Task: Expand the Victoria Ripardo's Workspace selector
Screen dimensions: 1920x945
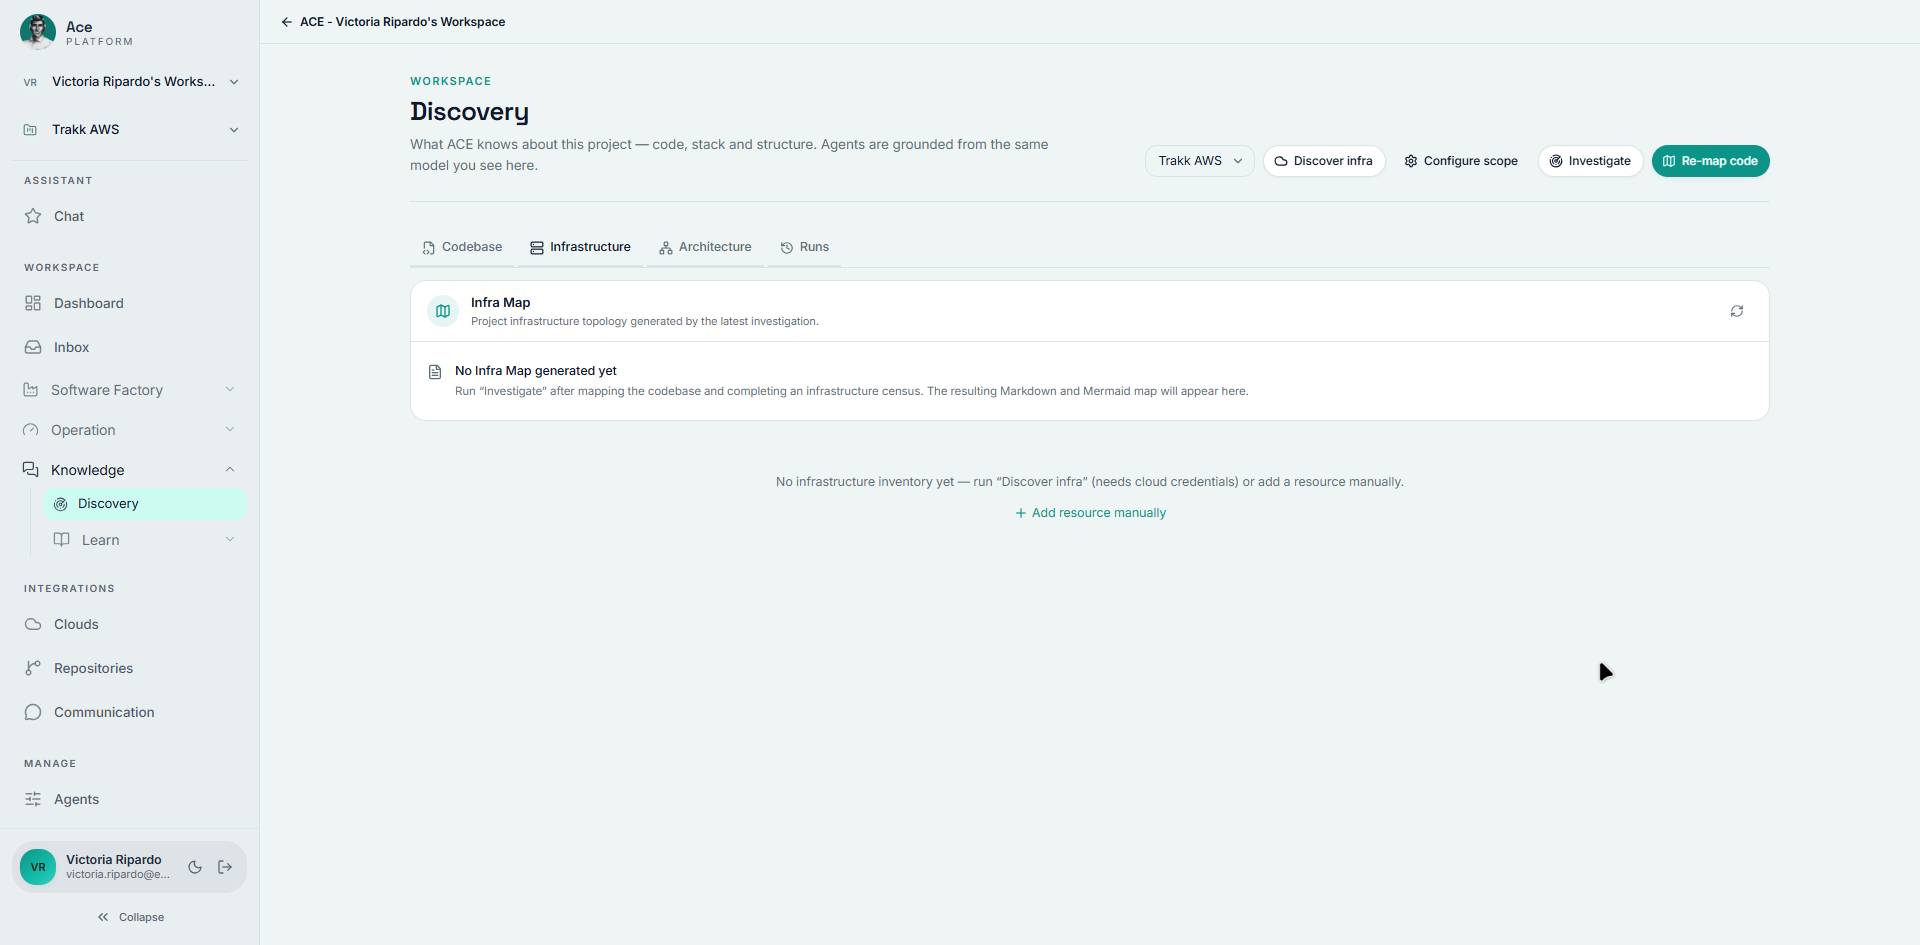Action: pos(130,82)
